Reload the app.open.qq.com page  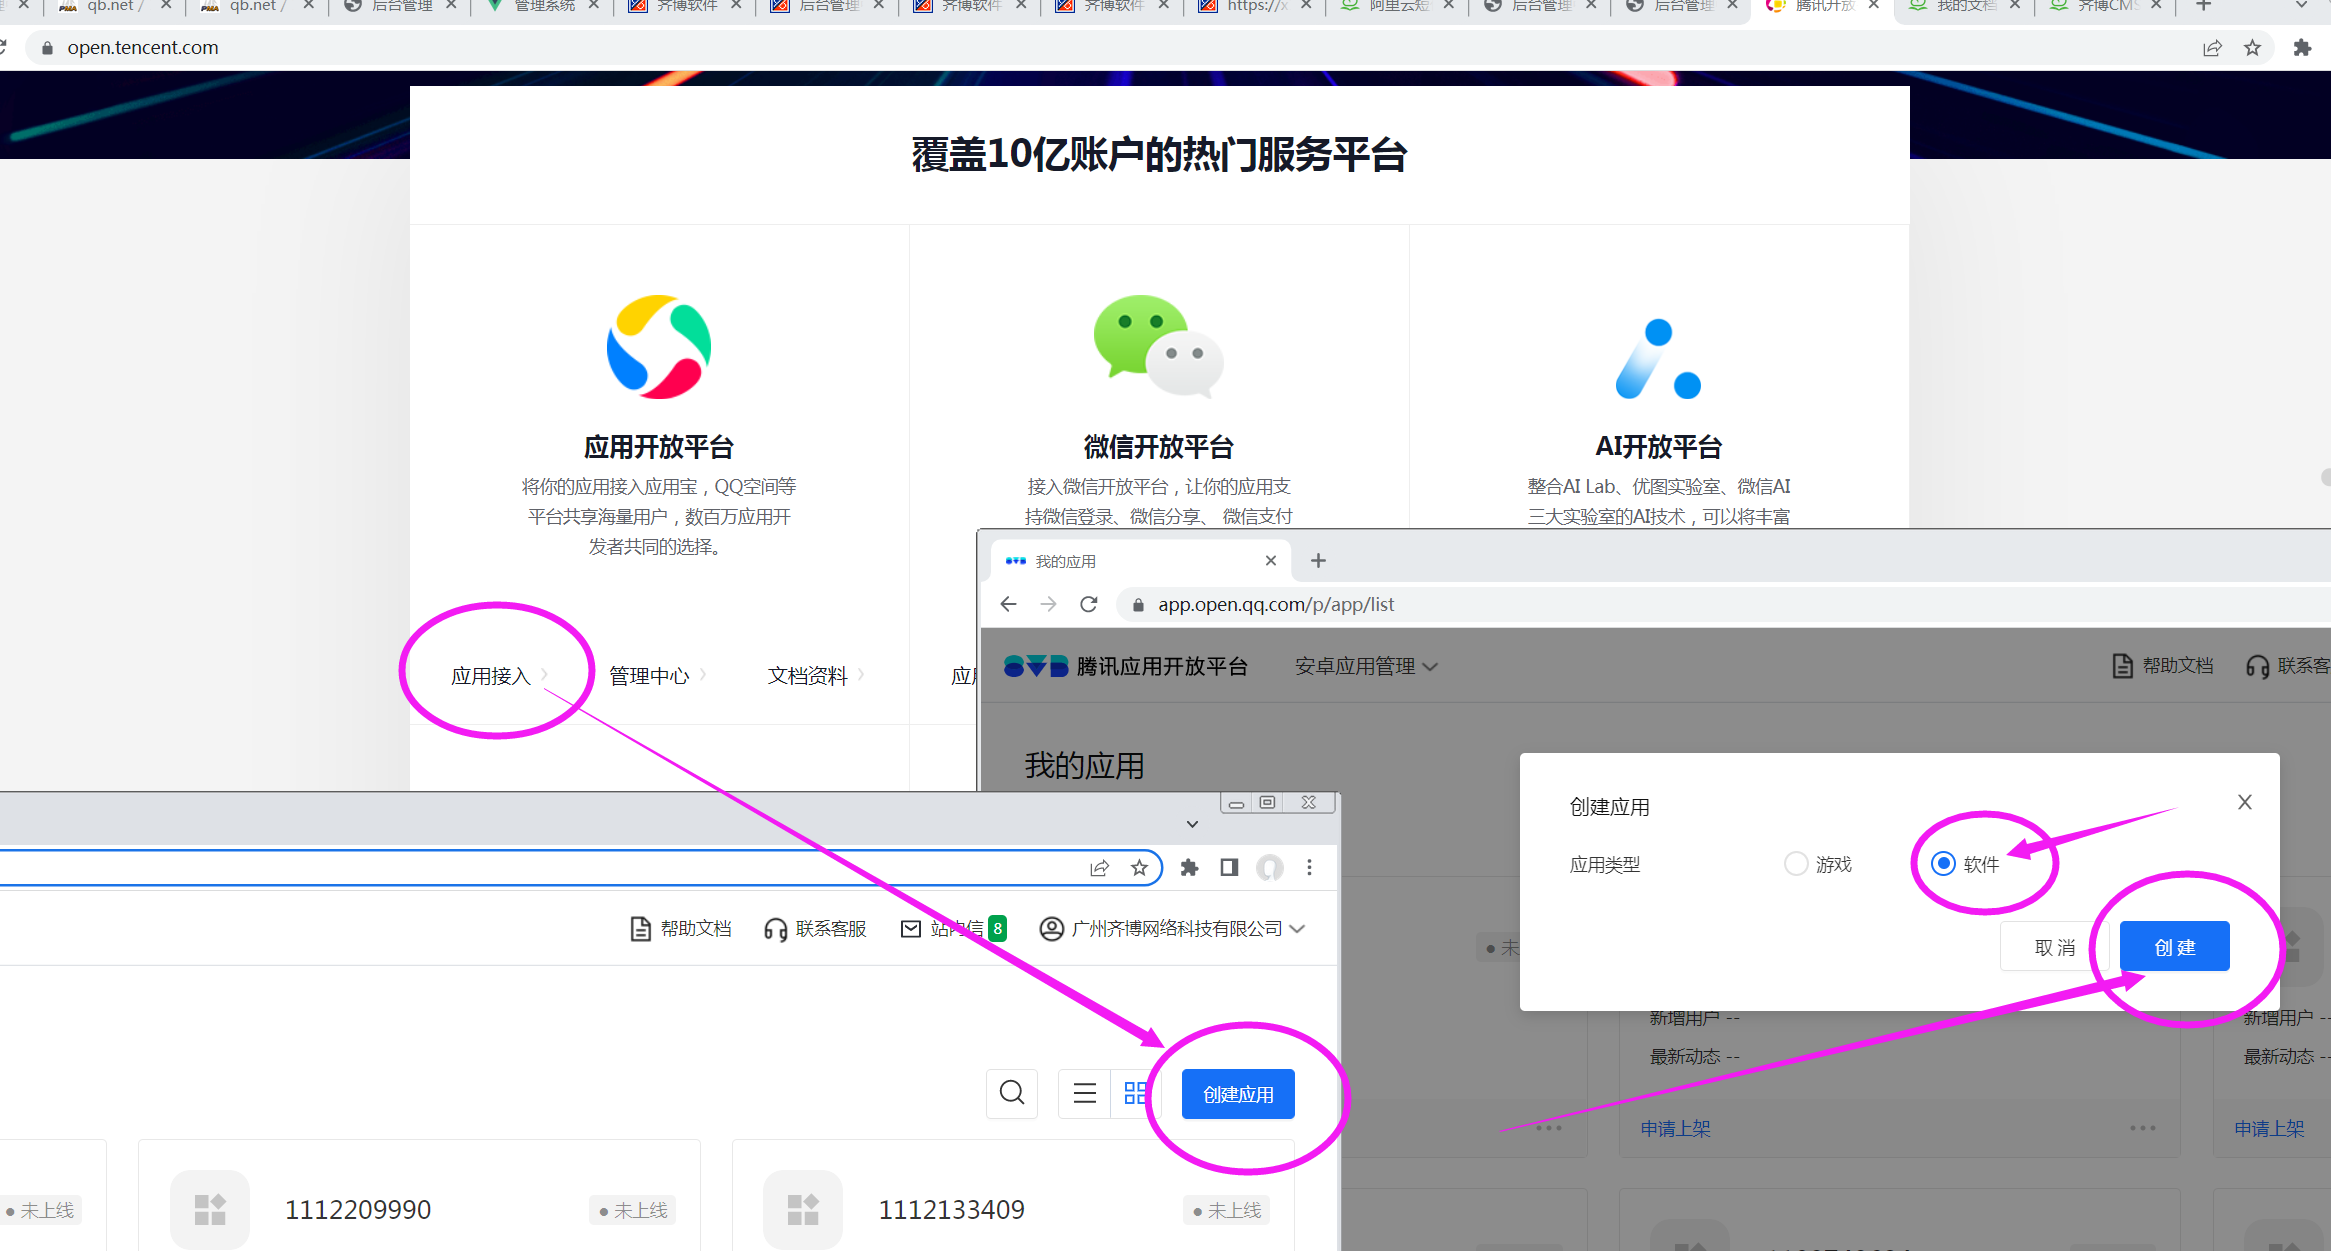pyautogui.click(x=1089, y=604)
